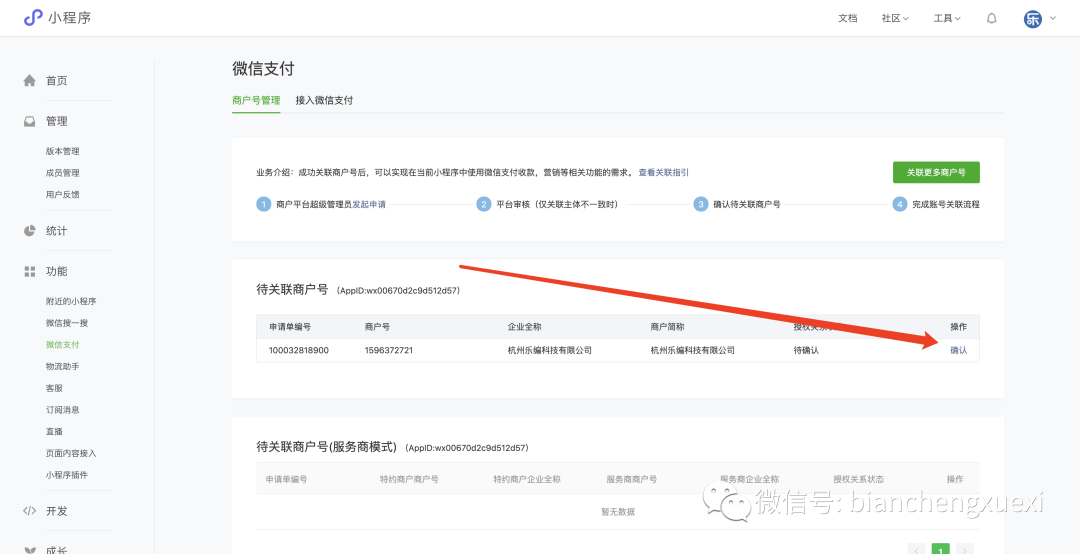Select 功能 sidebar section
The height and width of the screenshot is (554, 1080).
56,271
